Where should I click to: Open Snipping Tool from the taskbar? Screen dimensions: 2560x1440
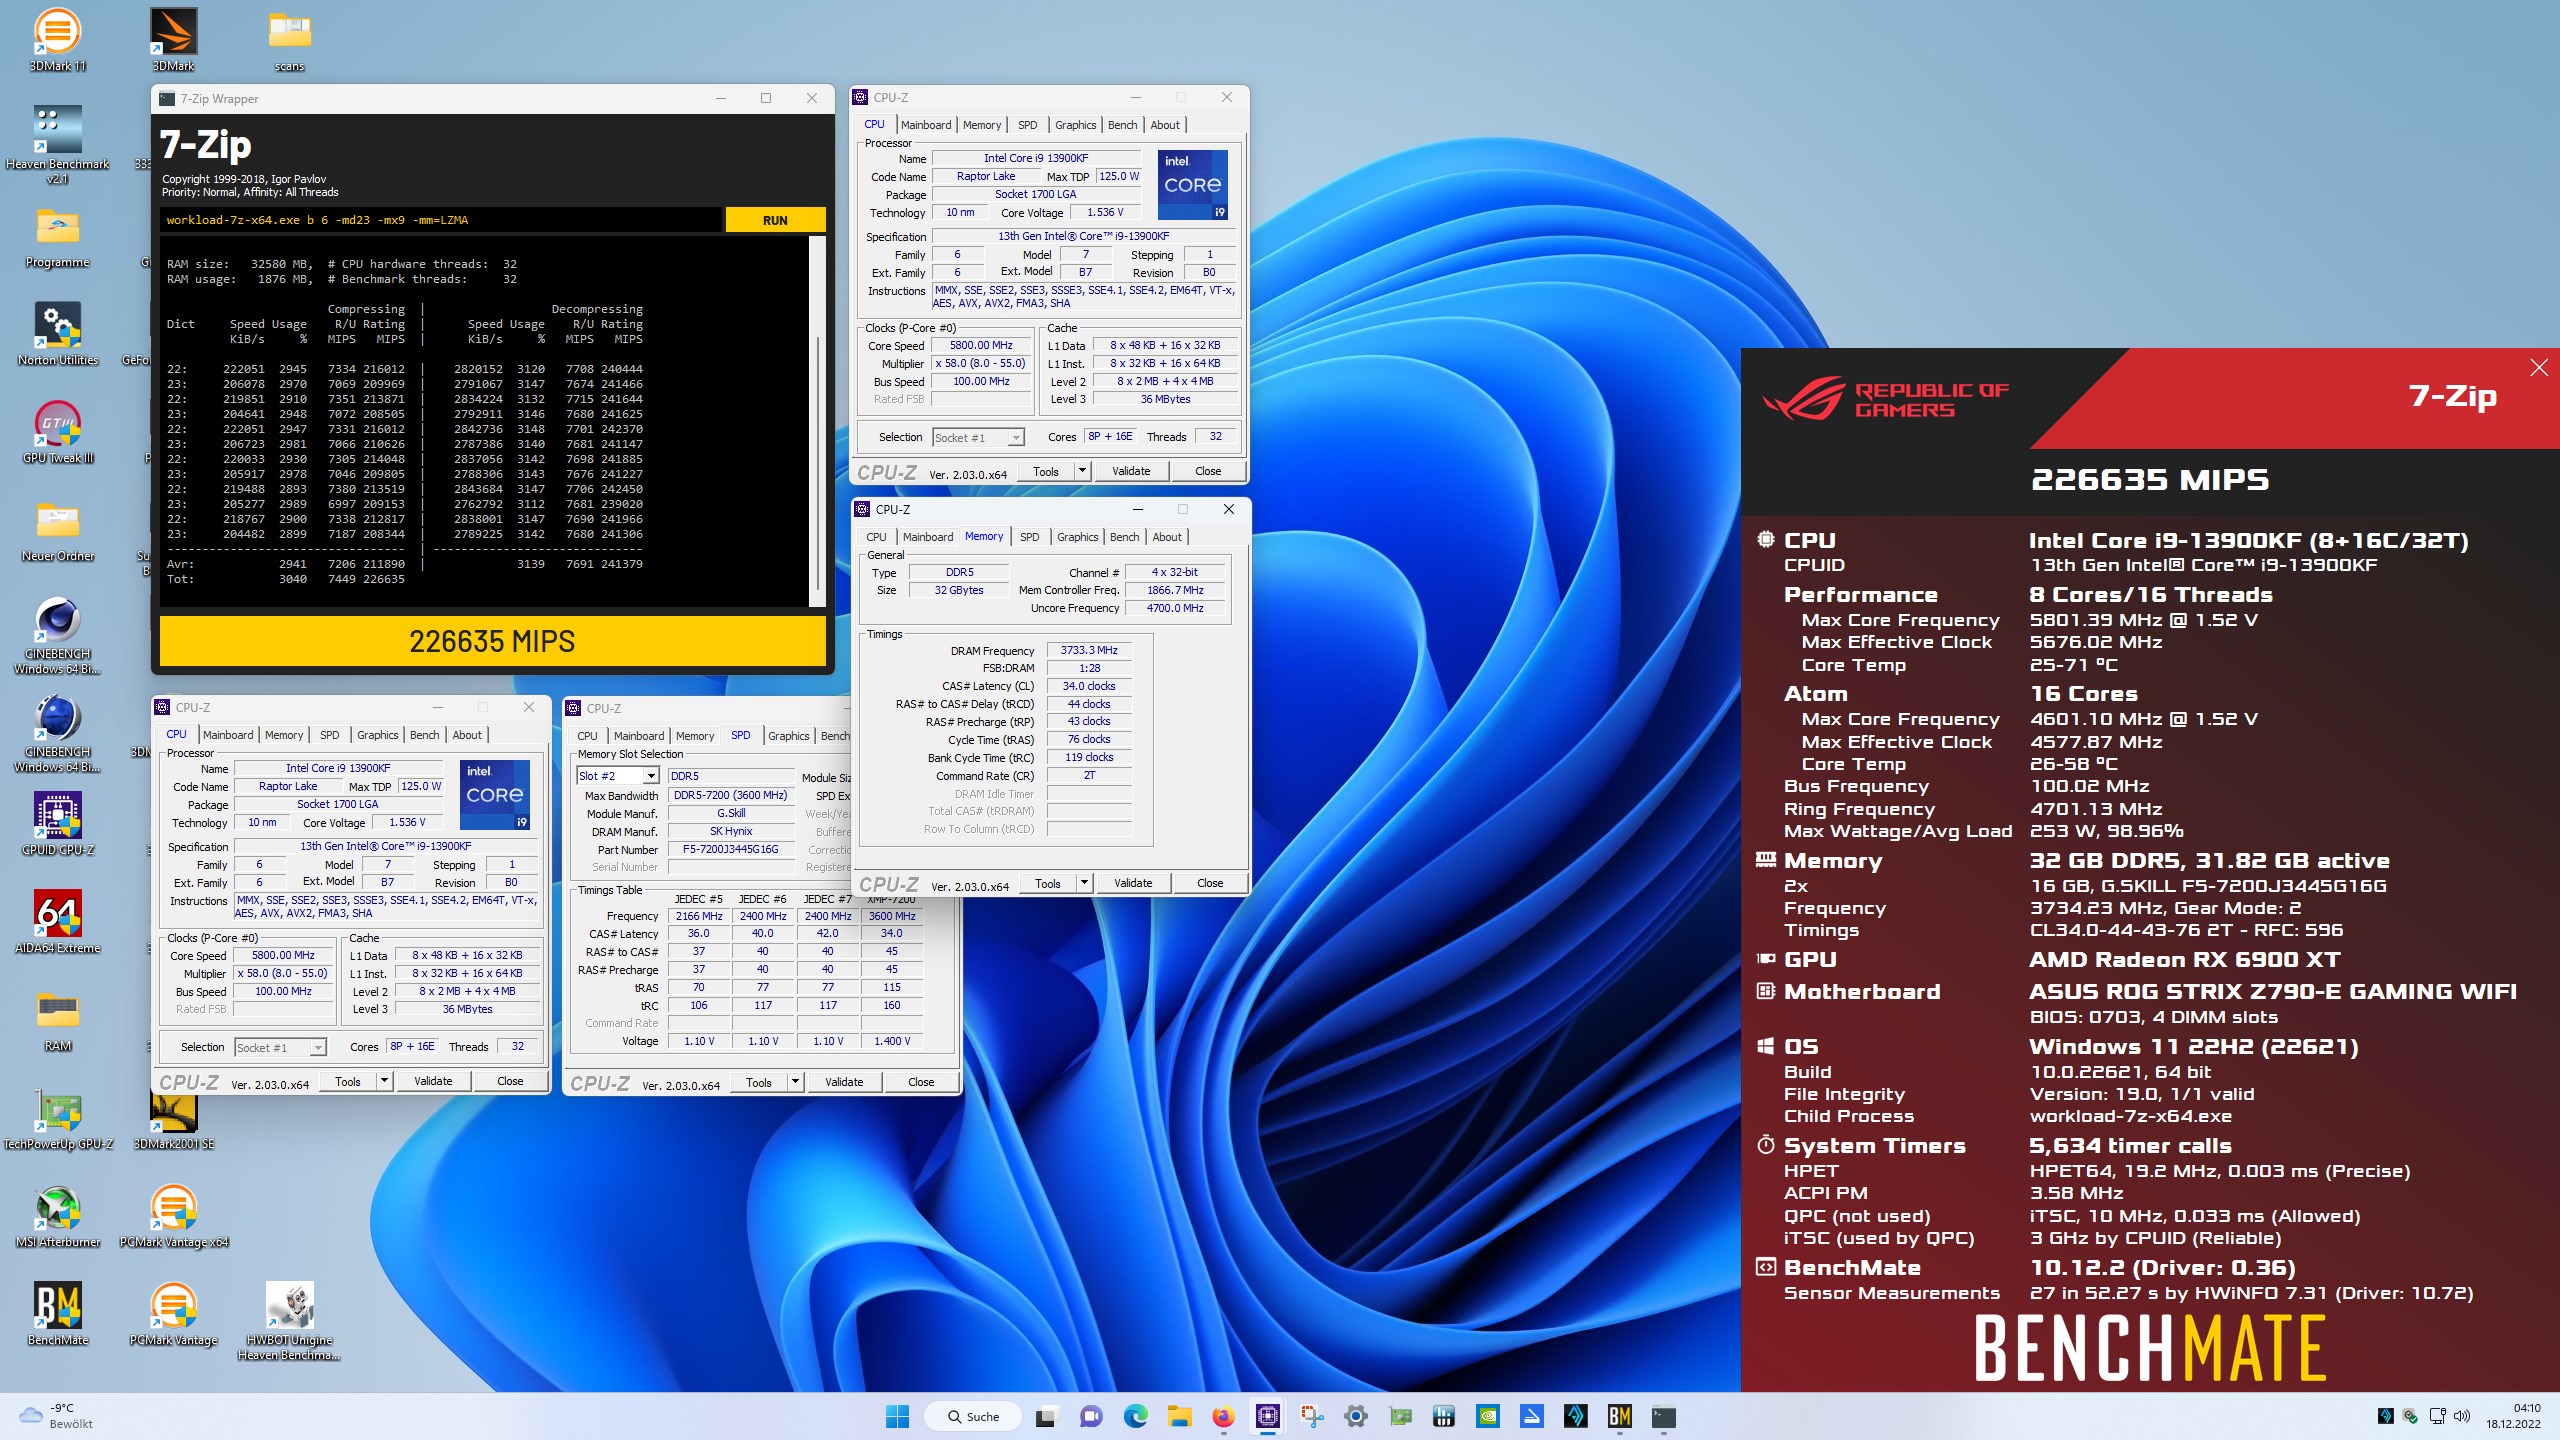click(x=1311, y=1416)
